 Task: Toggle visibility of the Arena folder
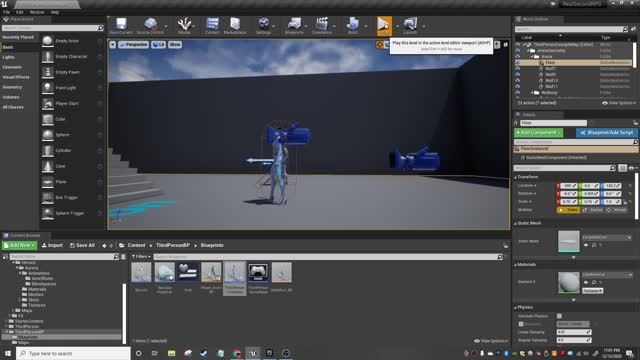pos(518,57)
